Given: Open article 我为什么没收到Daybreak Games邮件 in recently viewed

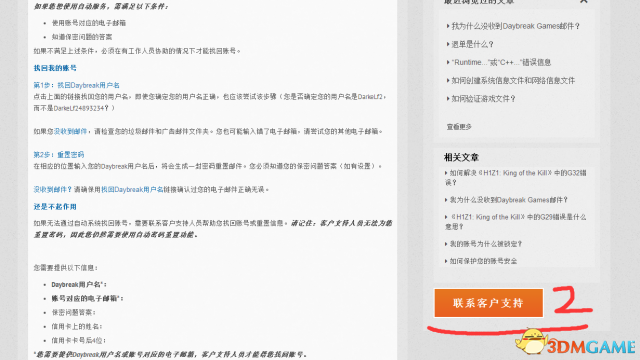Looking at the screenshot, I should [516, 26].
